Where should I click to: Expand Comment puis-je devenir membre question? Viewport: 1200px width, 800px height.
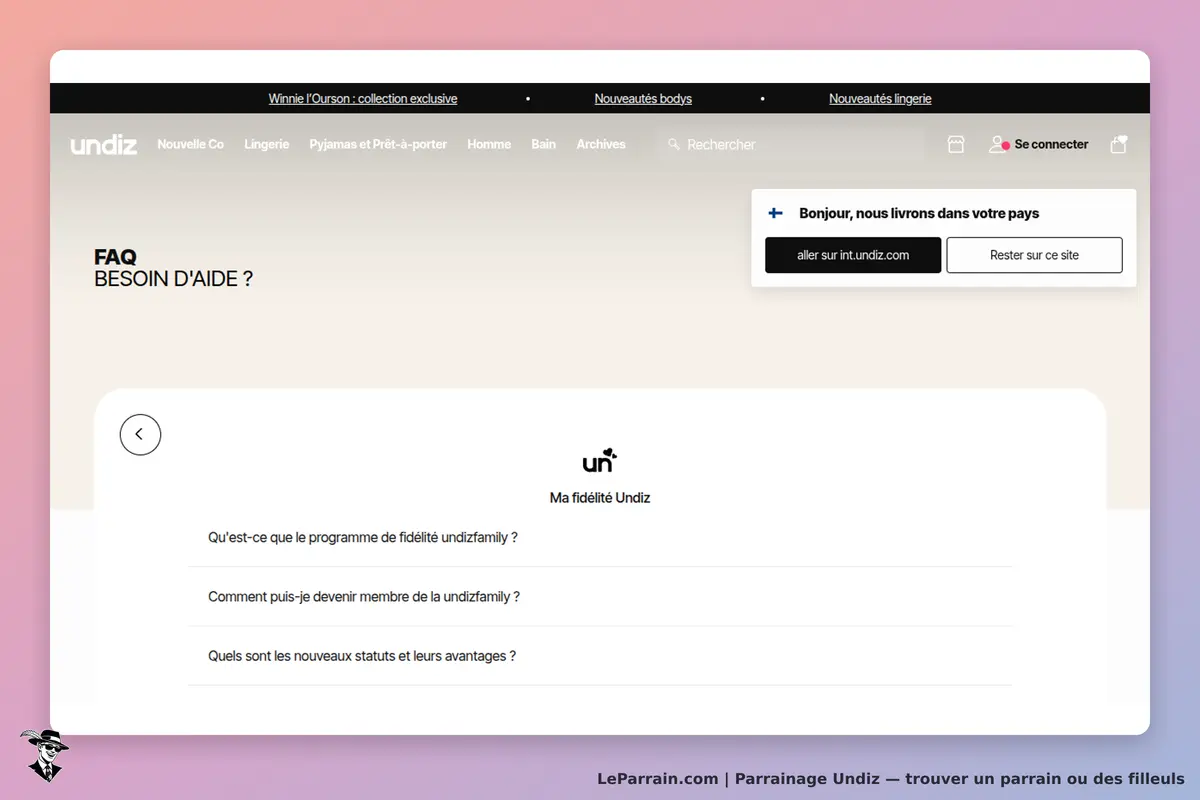(600, 597)
